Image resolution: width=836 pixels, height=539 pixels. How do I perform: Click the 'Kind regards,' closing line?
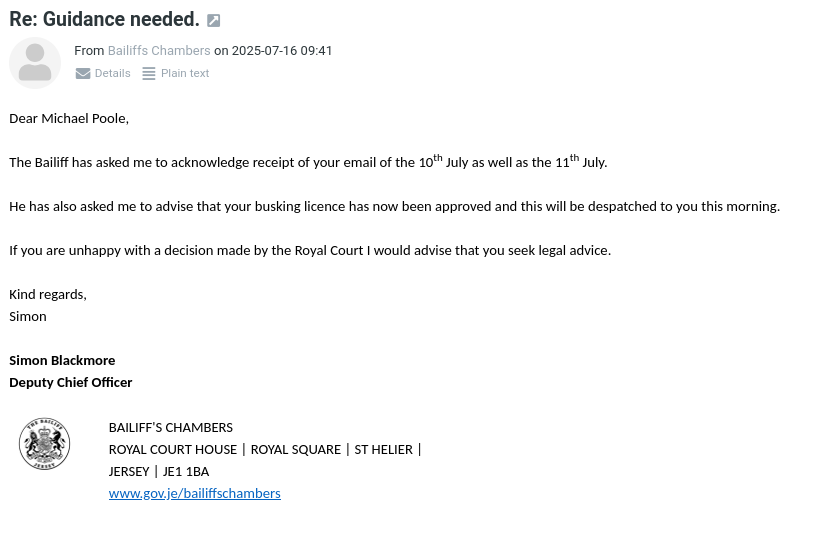tap(48, 294)
